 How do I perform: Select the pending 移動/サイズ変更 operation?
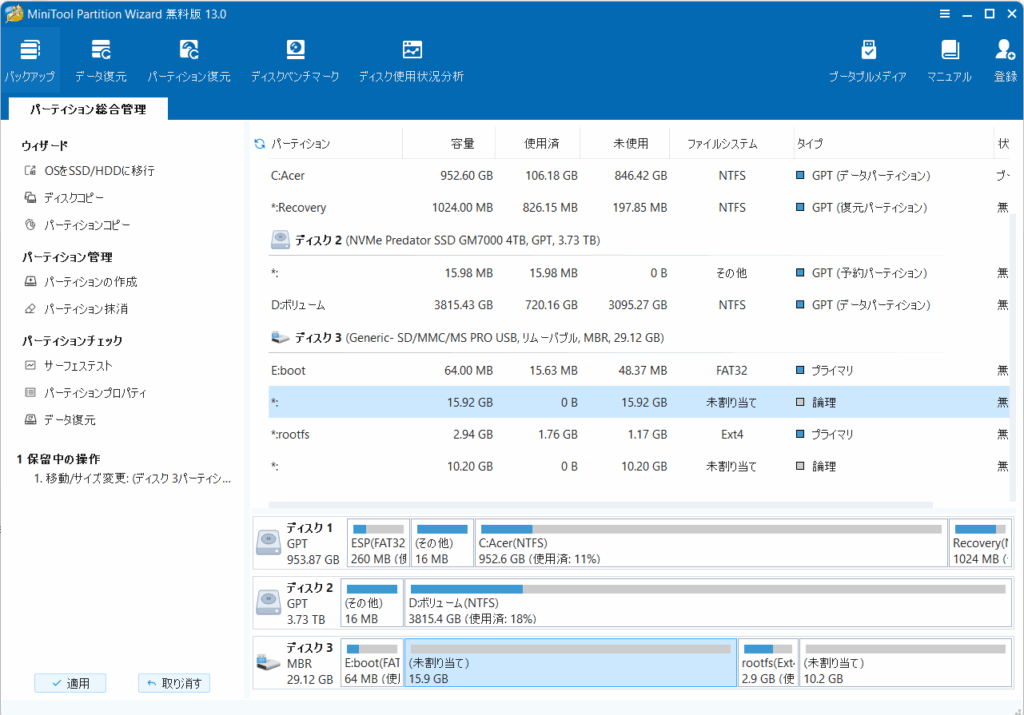[130, 479]
